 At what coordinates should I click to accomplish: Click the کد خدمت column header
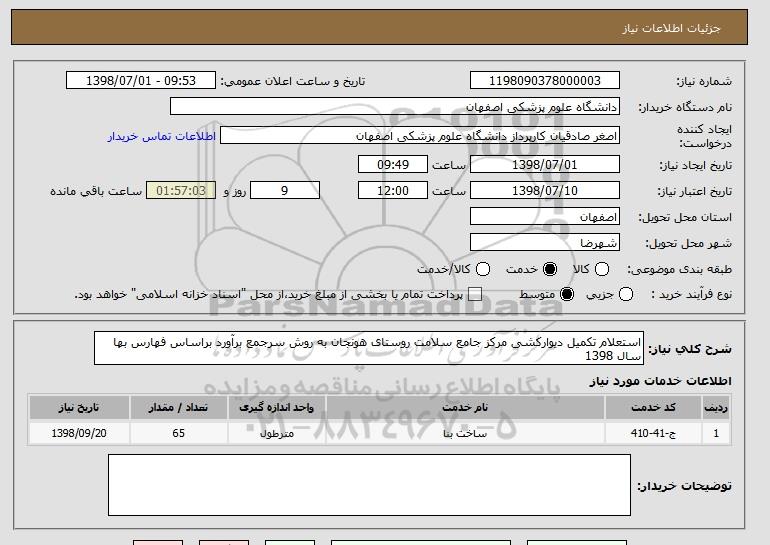click(x=653, y=408)
